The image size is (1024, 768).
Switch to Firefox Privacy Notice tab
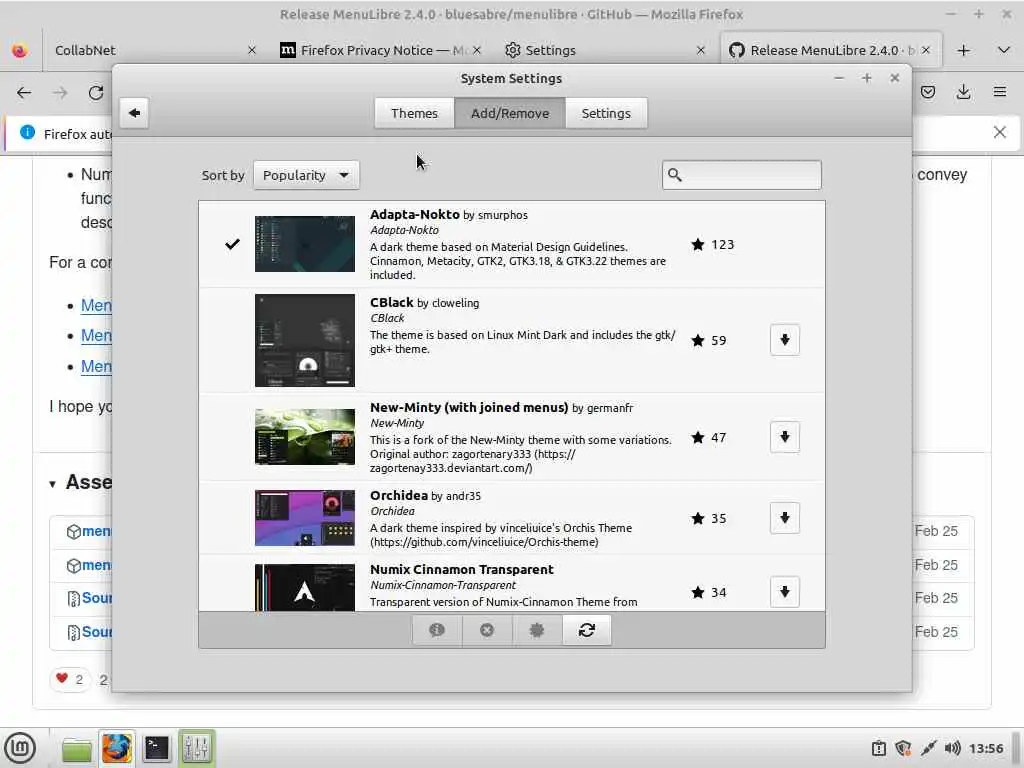pyautogui.click(x=379, y=50)
